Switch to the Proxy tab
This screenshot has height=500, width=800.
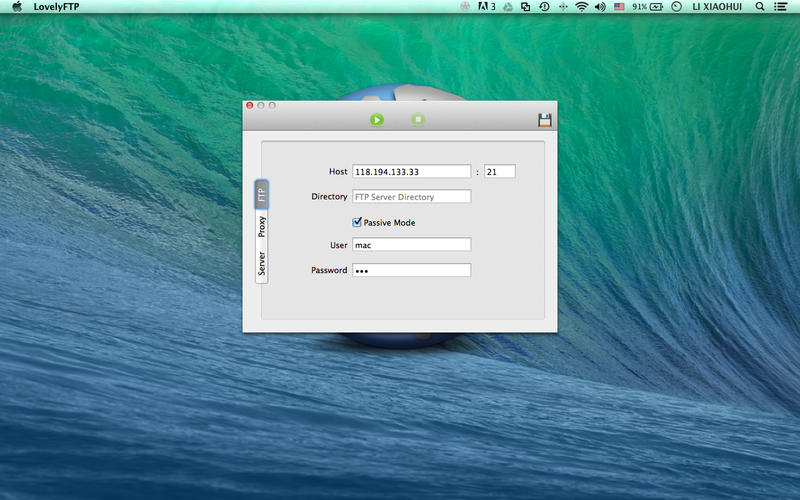point(262,229)
